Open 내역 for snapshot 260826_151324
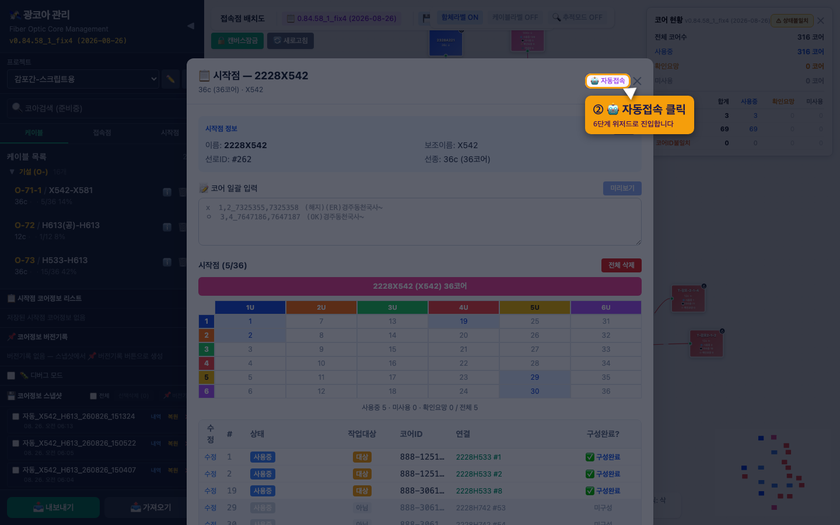The width and height of the screenshot is (840, 525). pos(155,417)
